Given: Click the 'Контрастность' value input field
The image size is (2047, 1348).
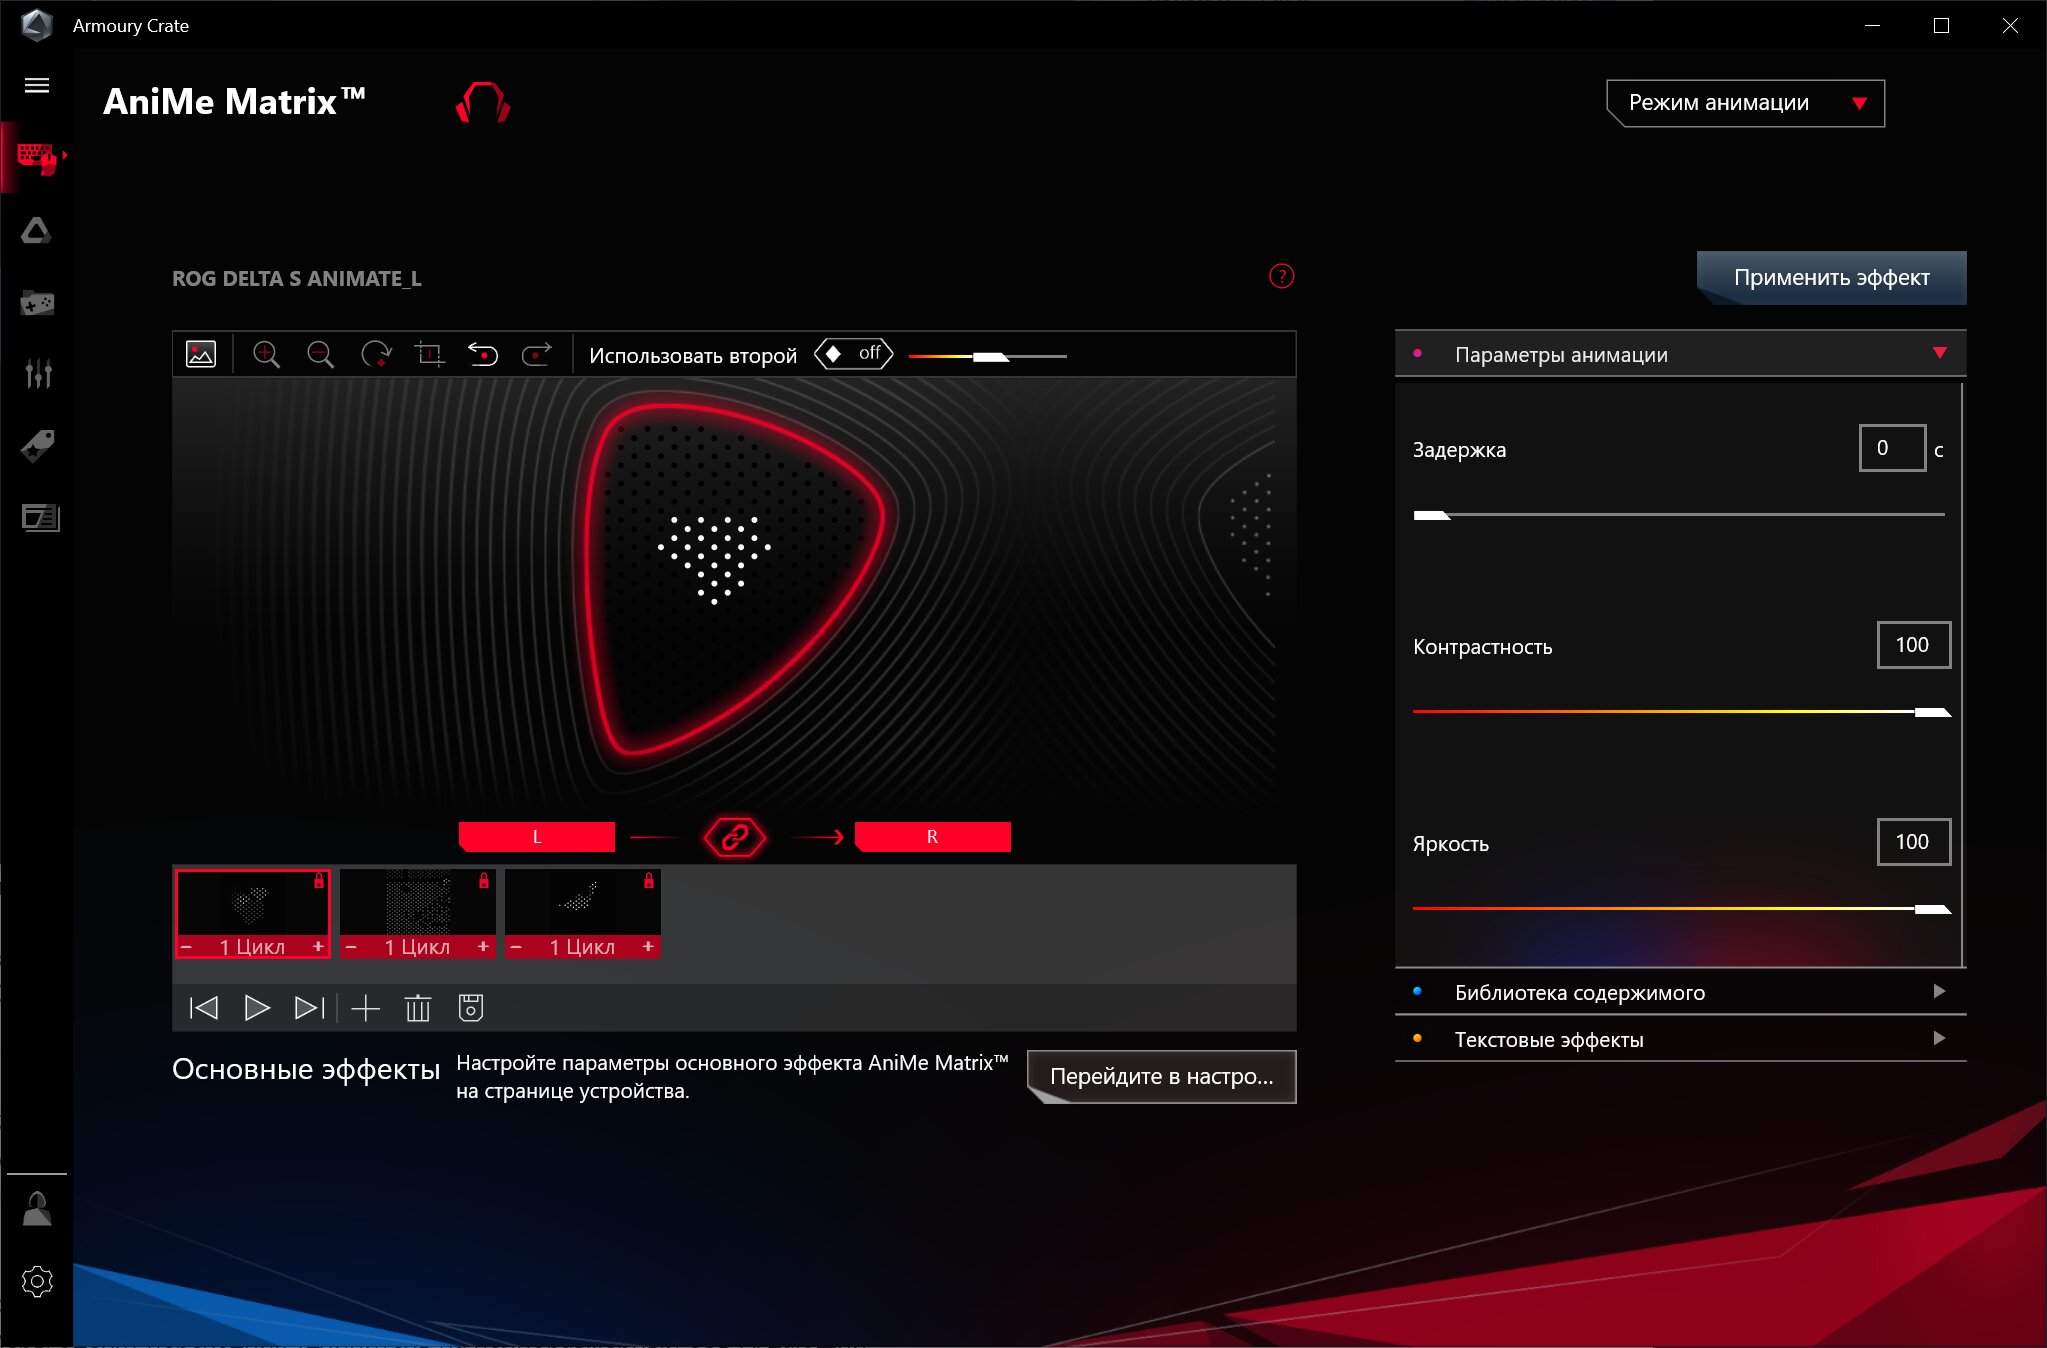Looking at the screenshot, I should [1914, 645].
